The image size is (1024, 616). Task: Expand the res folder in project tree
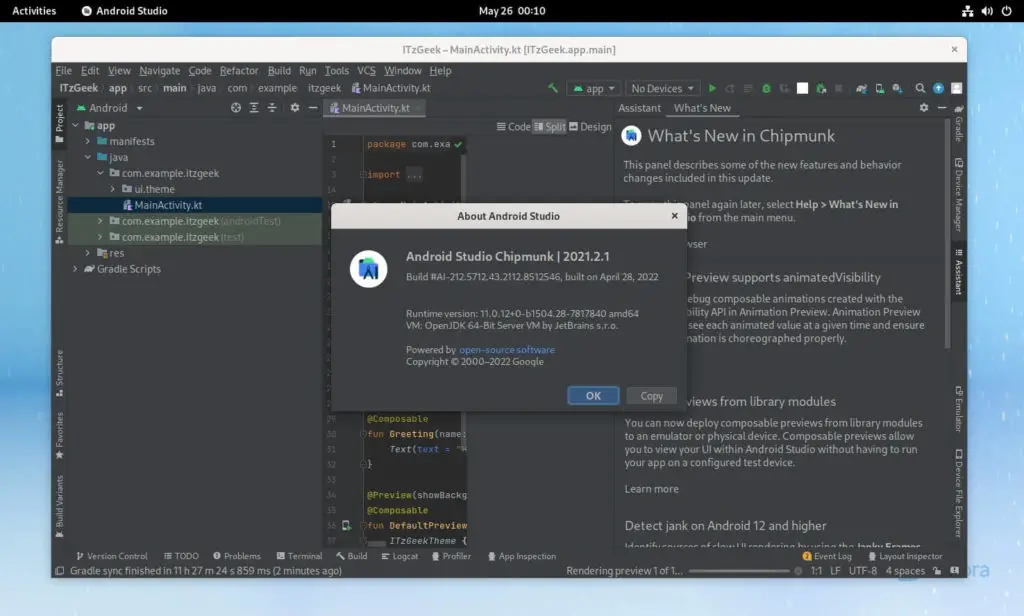(x=89, y=253)
